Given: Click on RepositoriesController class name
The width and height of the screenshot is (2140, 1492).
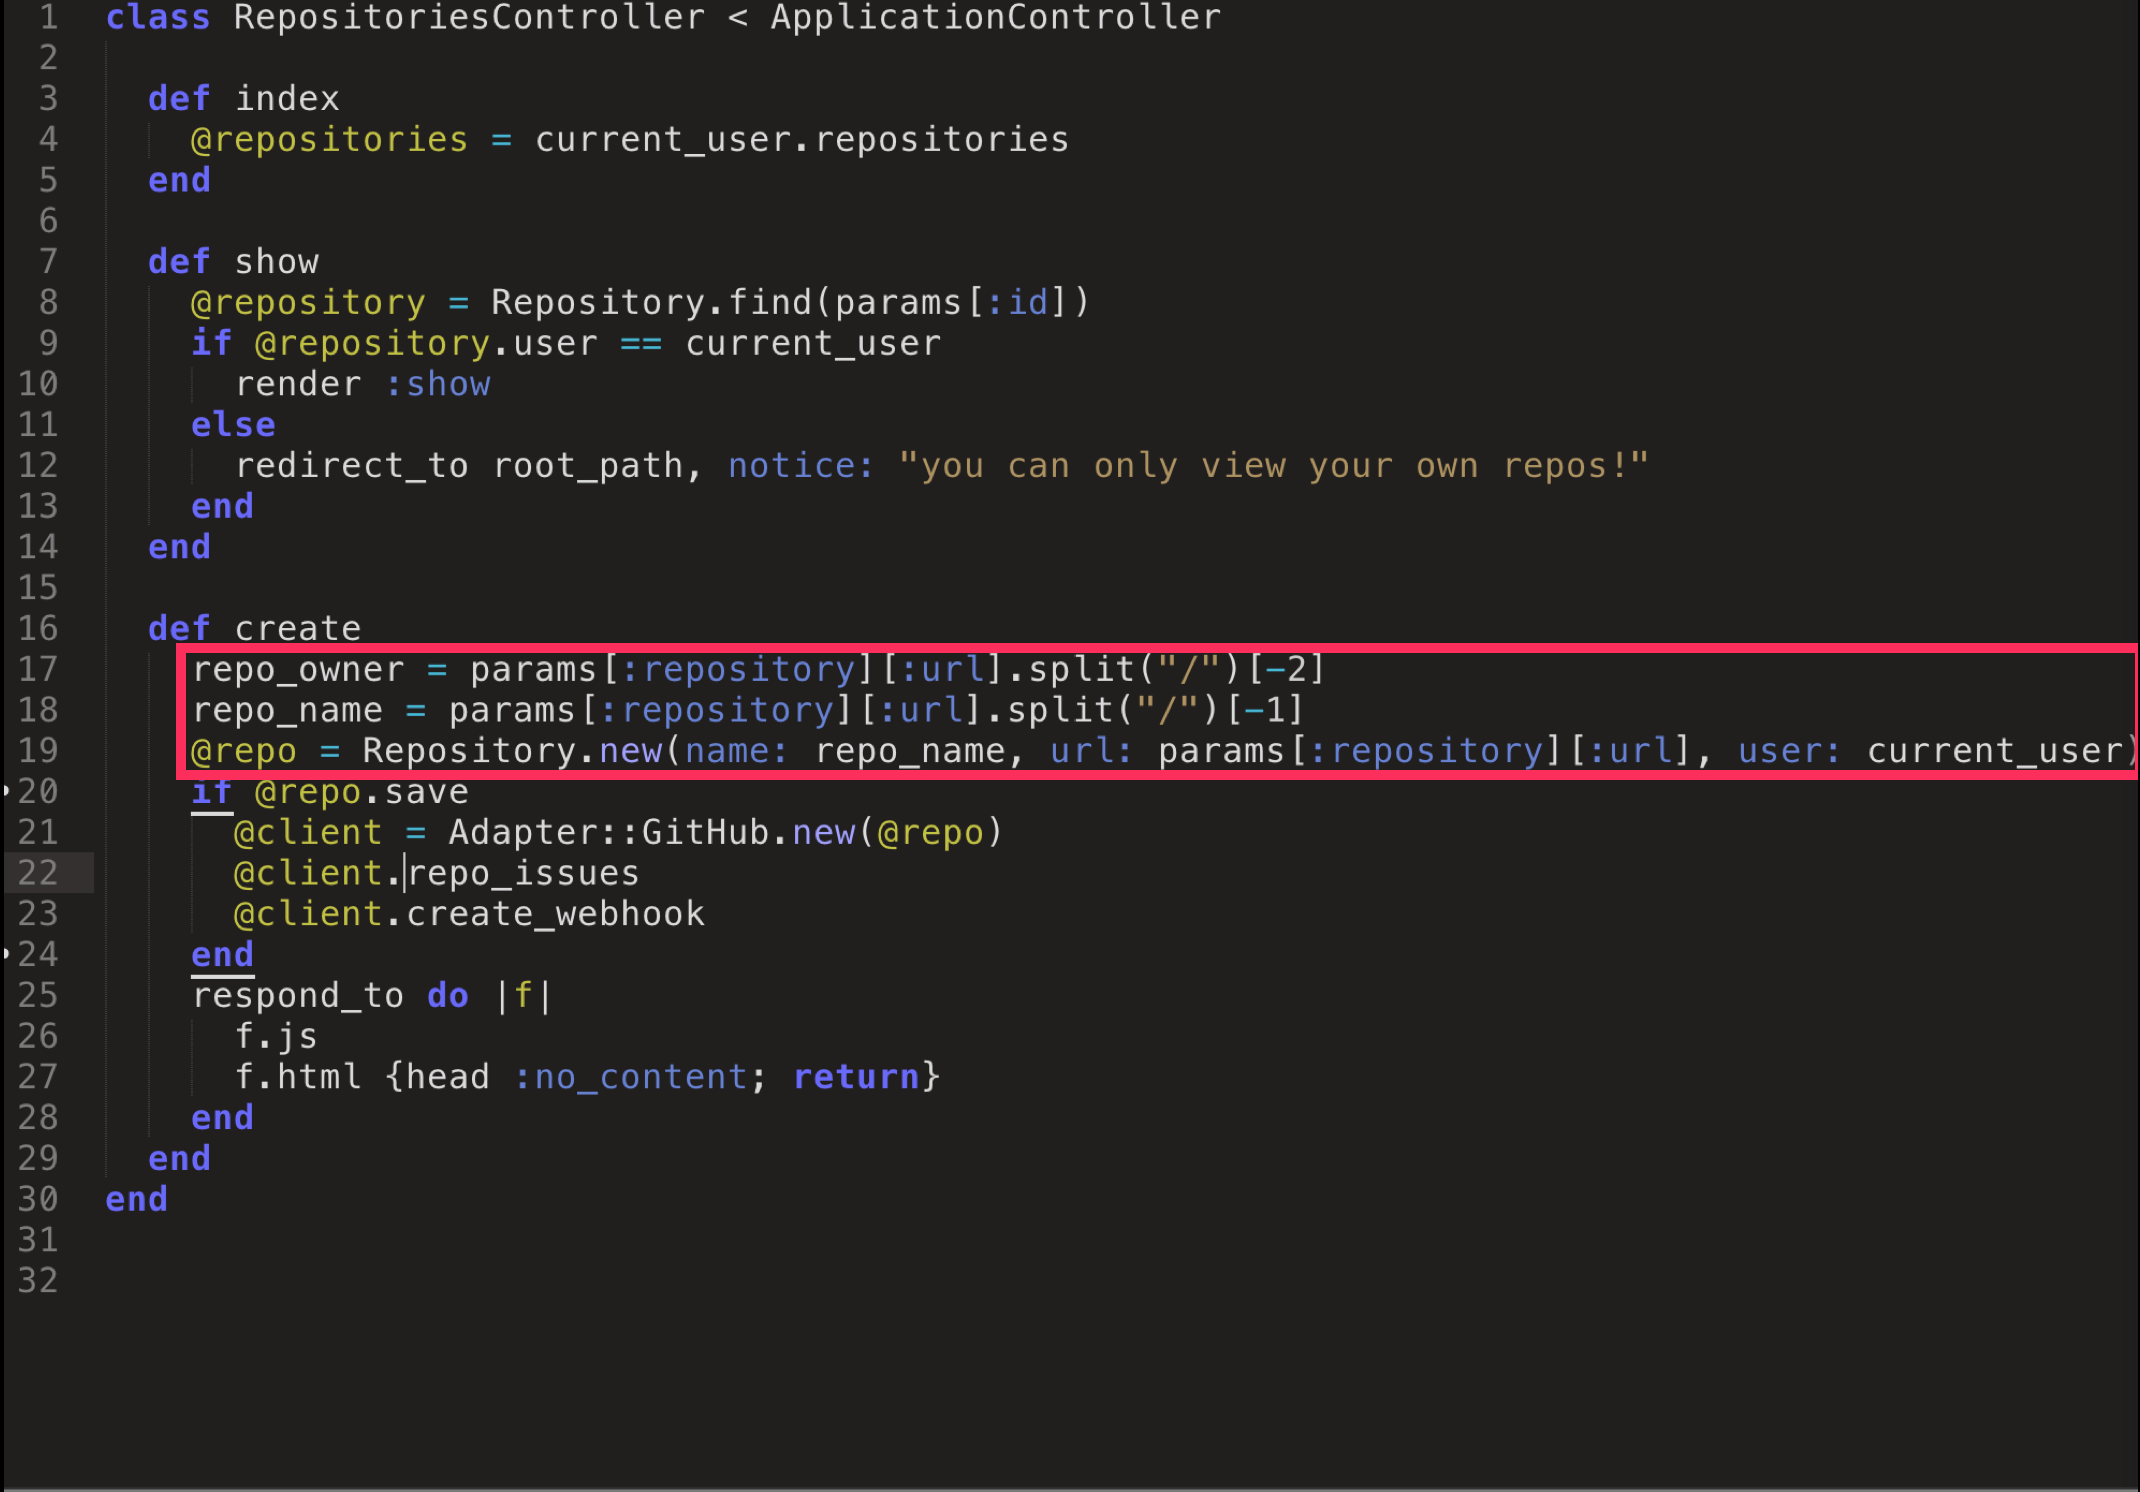Looking at the screenshot, I should click(469, 17).
